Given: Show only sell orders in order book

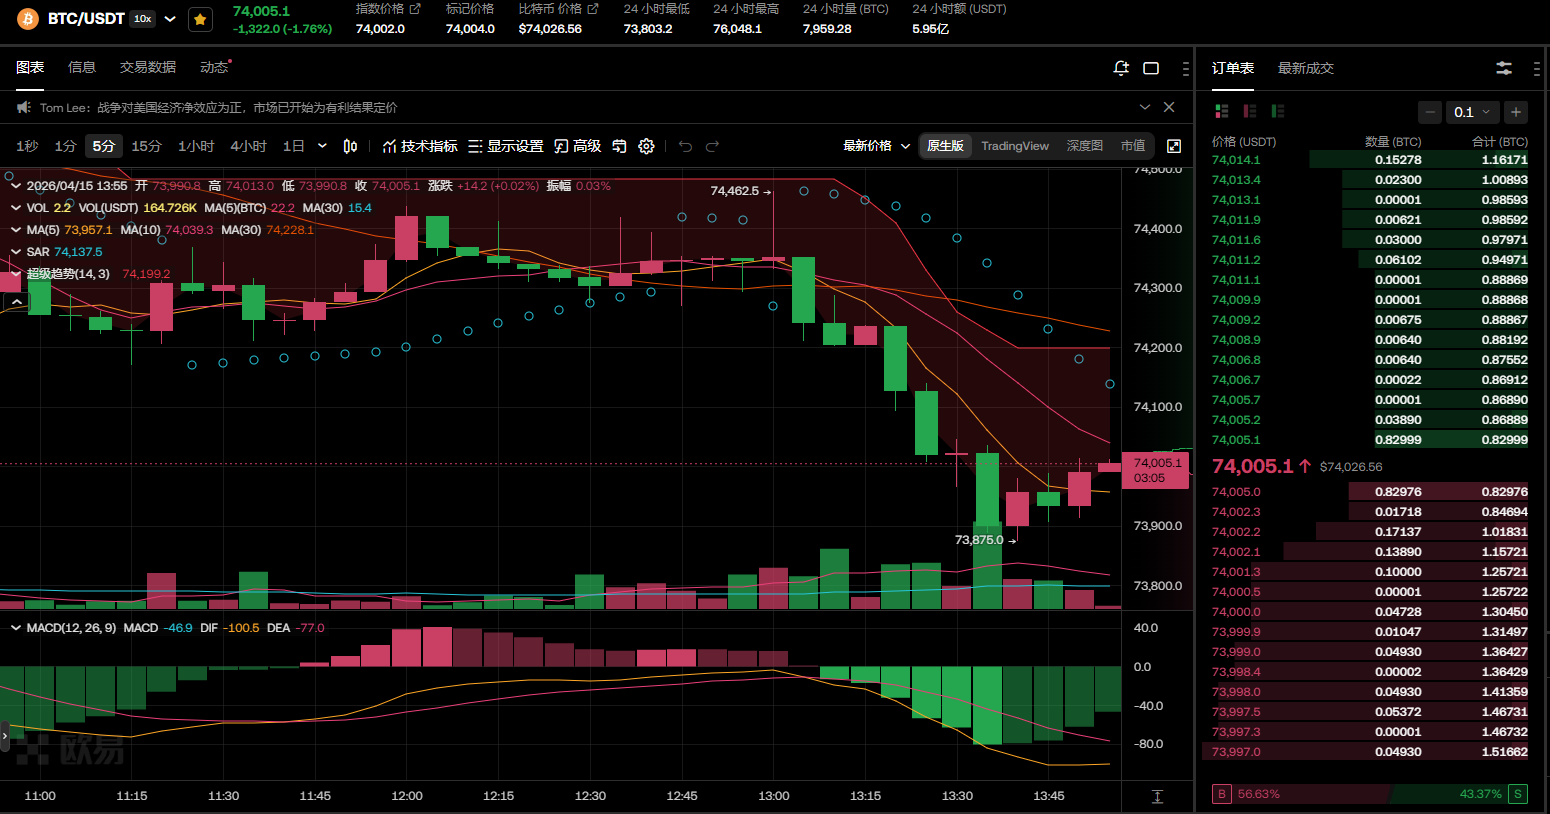Looking at the screenshot, I should [1249, 111].
